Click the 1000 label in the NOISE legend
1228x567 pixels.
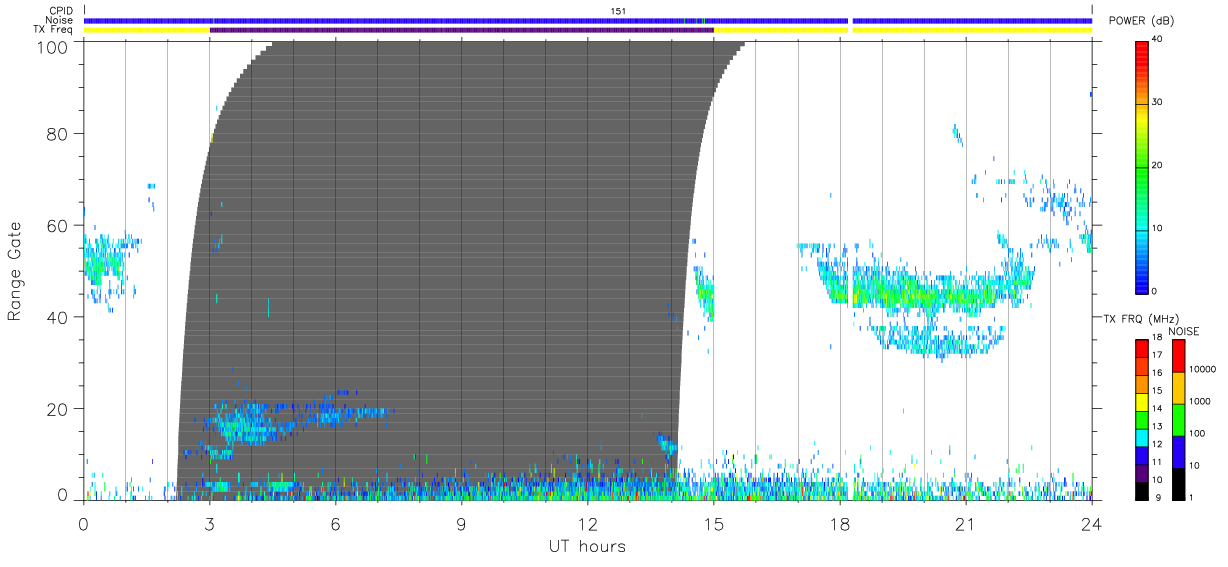point(1199,401)
